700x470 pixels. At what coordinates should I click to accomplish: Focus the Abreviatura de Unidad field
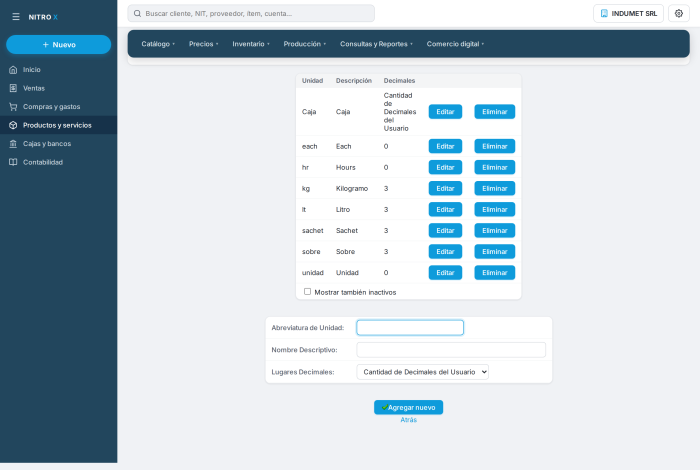point(410,328)
